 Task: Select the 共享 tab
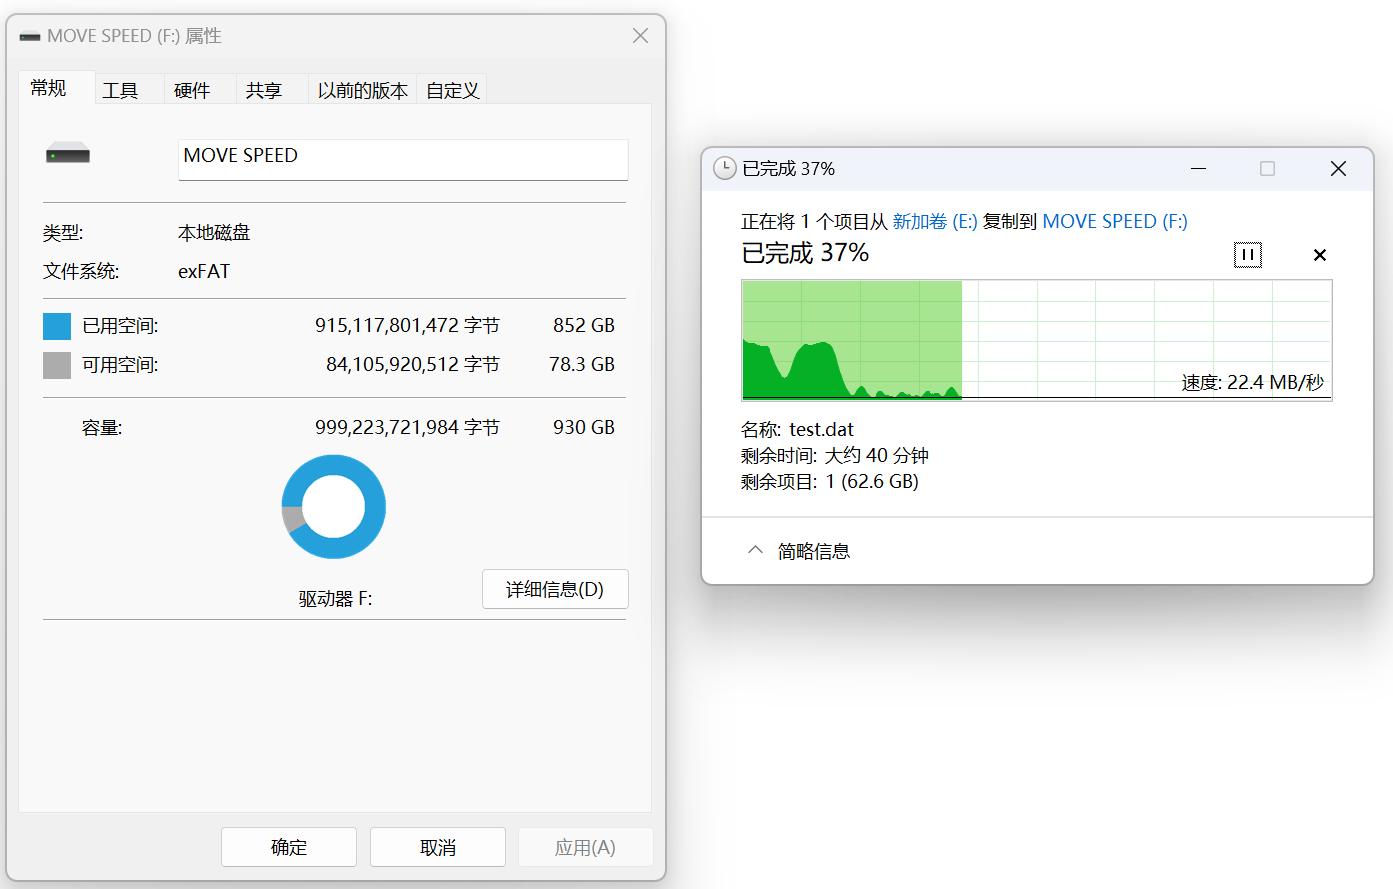click(x=263, y=89)
